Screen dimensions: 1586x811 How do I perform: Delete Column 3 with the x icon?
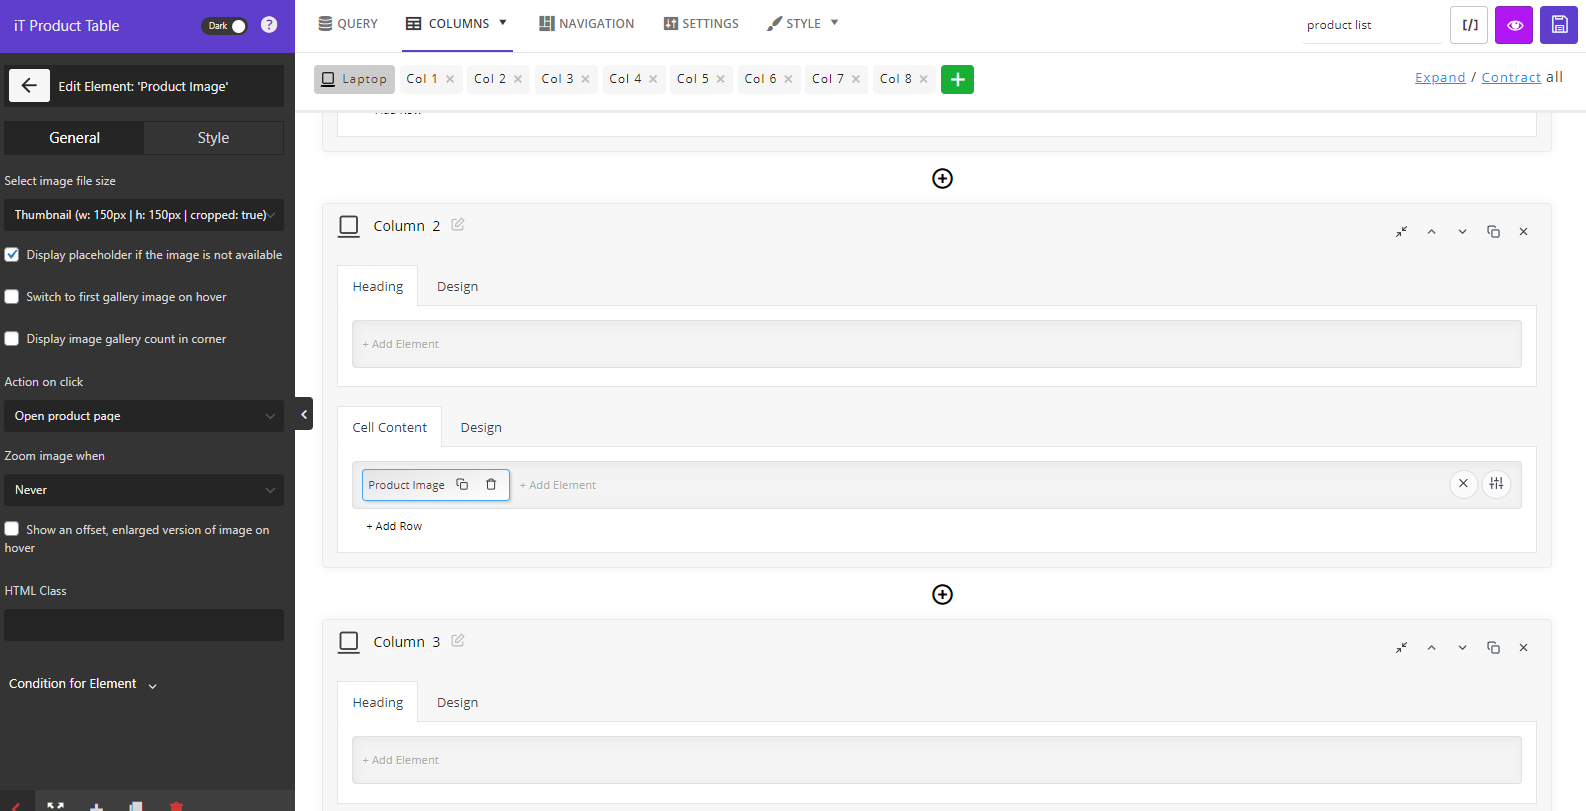point(1524,647)
